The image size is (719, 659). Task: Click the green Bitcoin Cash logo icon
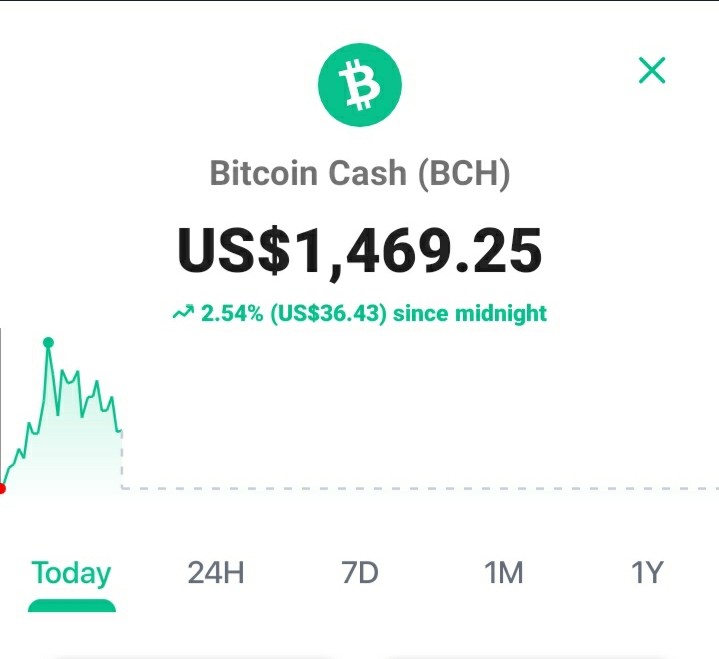[x=360, y=85]
